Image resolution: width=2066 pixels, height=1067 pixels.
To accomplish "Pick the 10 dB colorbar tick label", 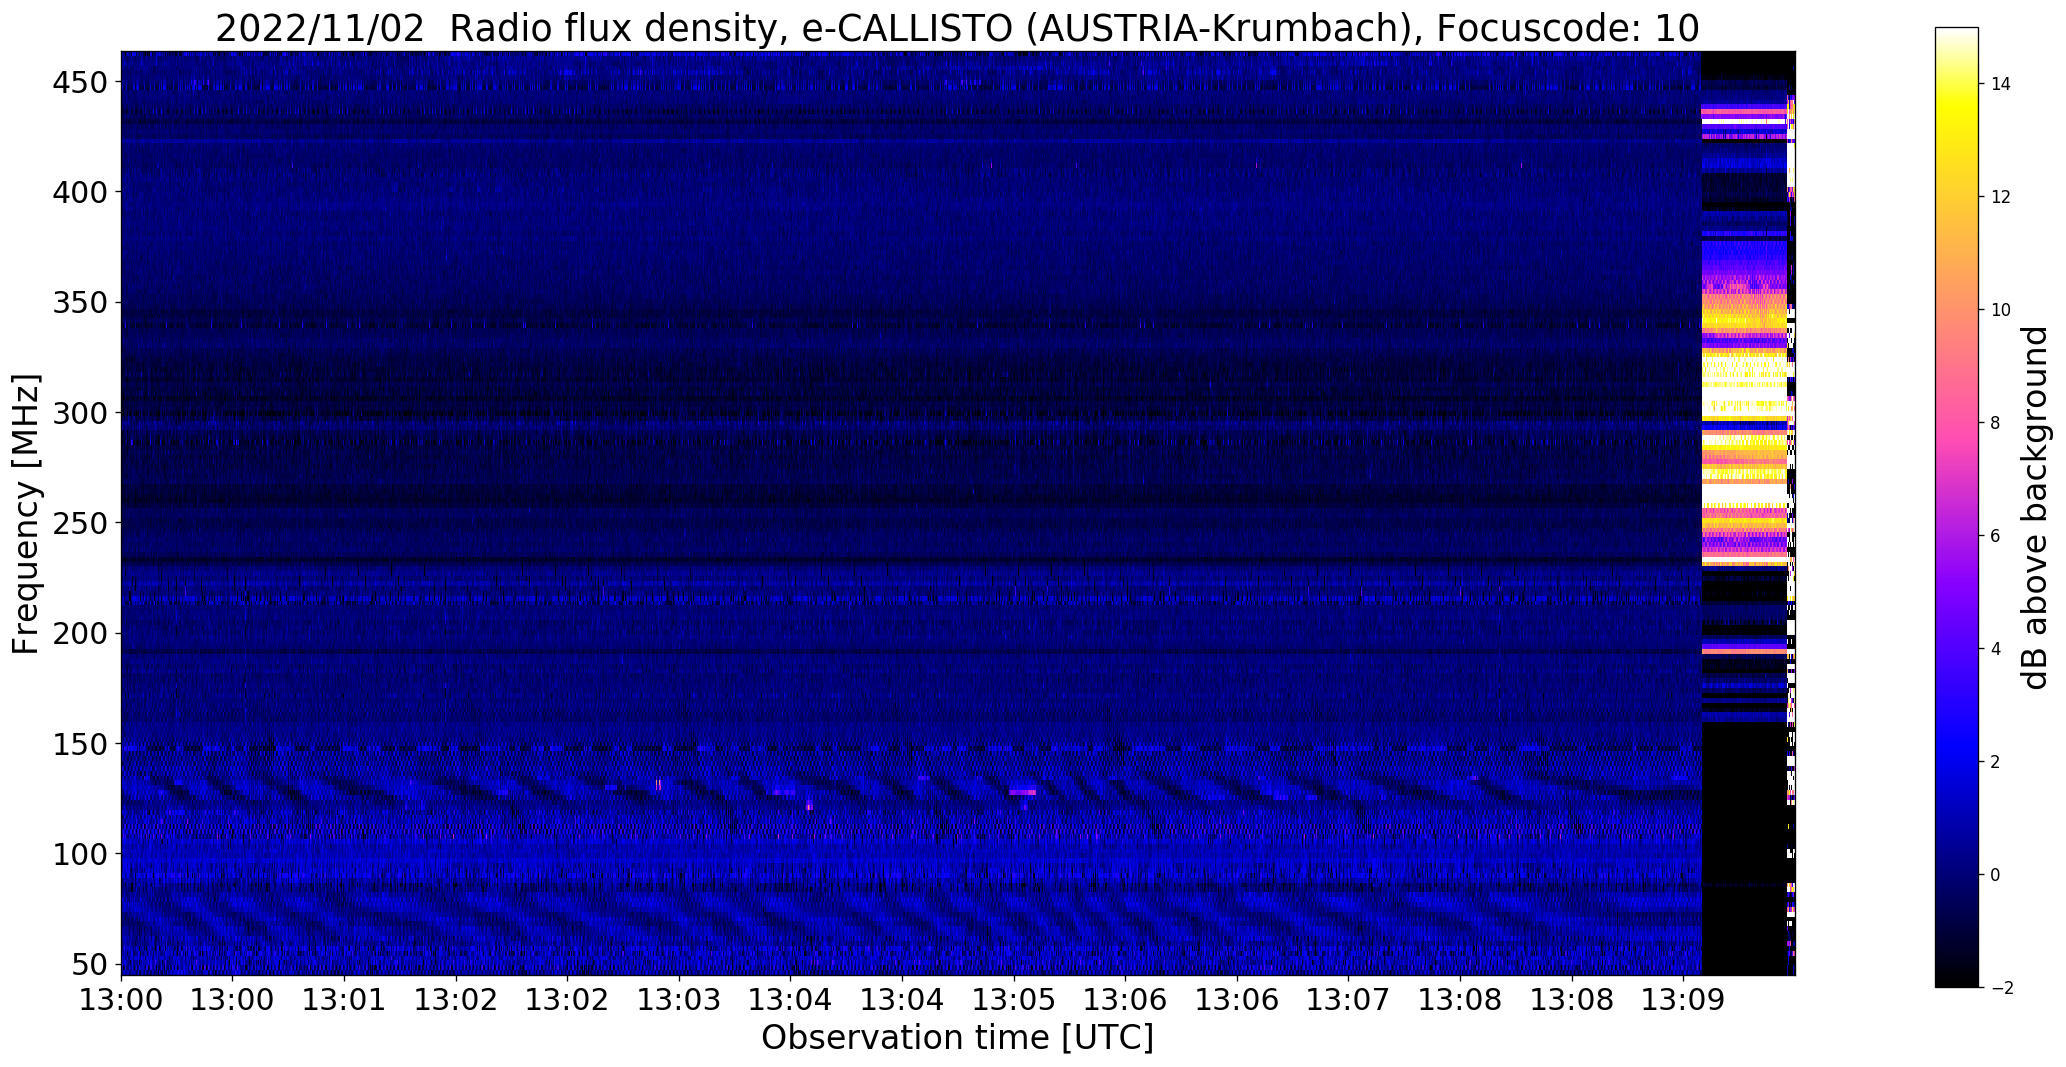I will tap(2001, 310).
